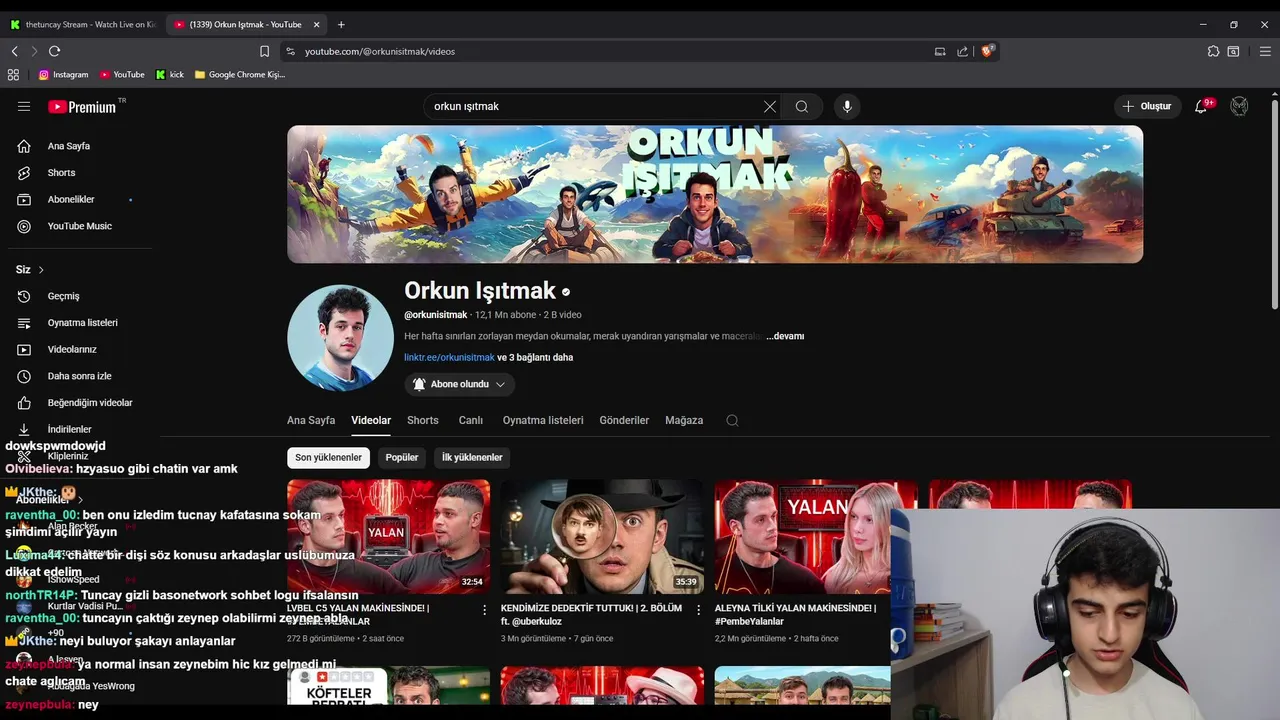Screen dimensions: 1280x720
Task: Select the İlk yüklenenler sort chip
Action: 472,457
